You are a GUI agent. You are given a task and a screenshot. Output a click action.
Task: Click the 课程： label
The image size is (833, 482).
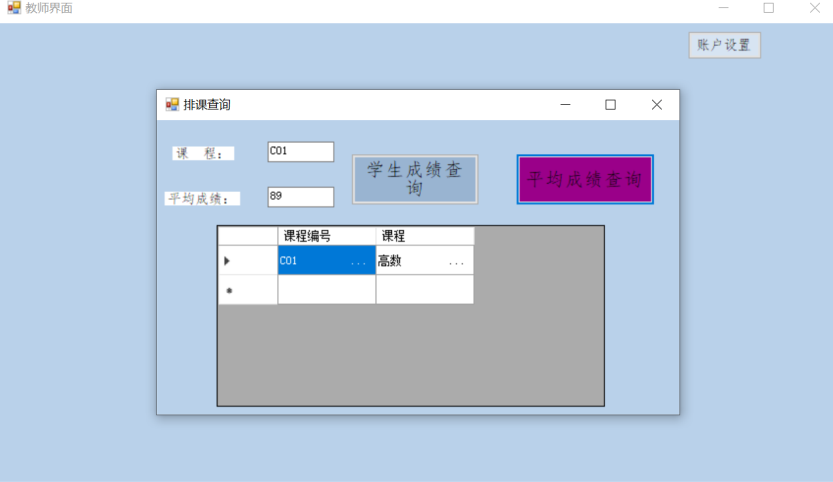coord(203,154)
